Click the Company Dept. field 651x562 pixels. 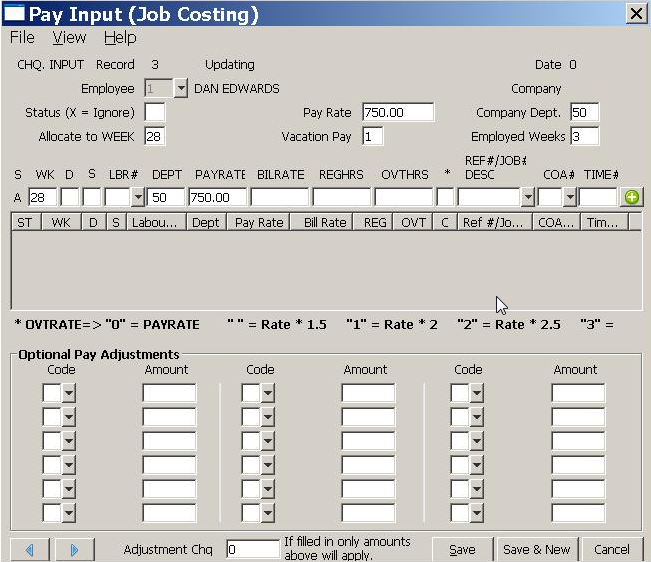click(x=584, y=112)
